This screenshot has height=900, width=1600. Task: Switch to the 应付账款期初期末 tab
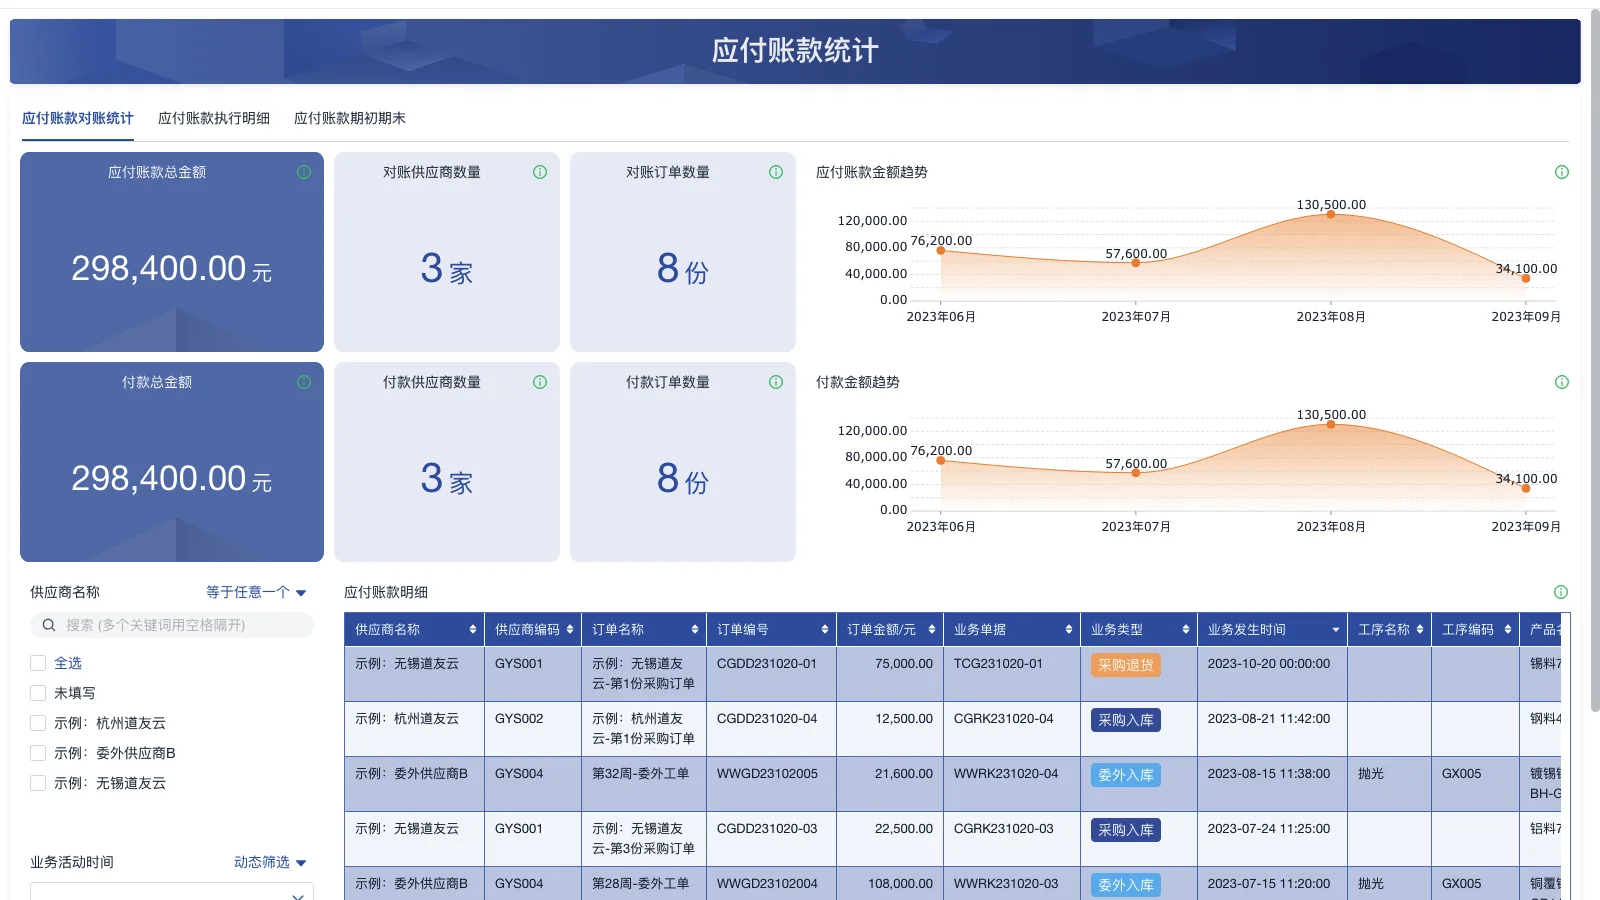(x=351, y=117)
